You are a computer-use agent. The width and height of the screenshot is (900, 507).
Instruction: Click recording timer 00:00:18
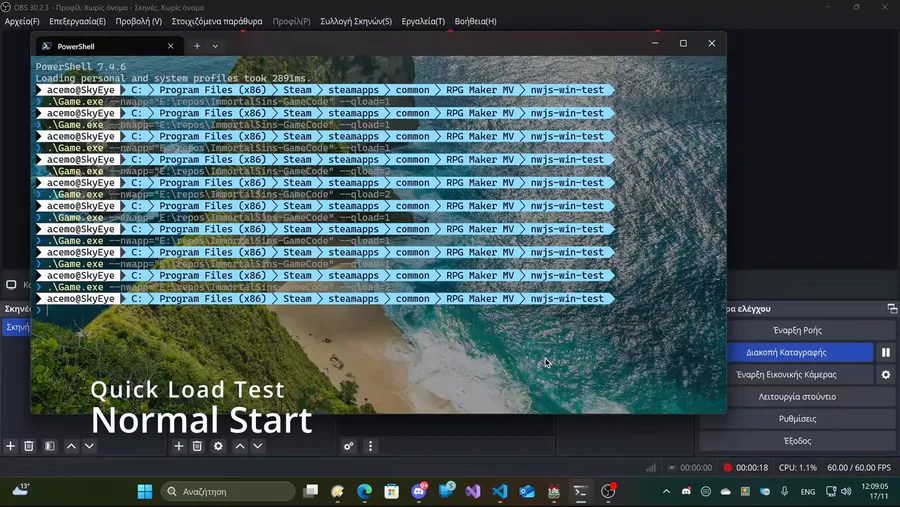752,468
